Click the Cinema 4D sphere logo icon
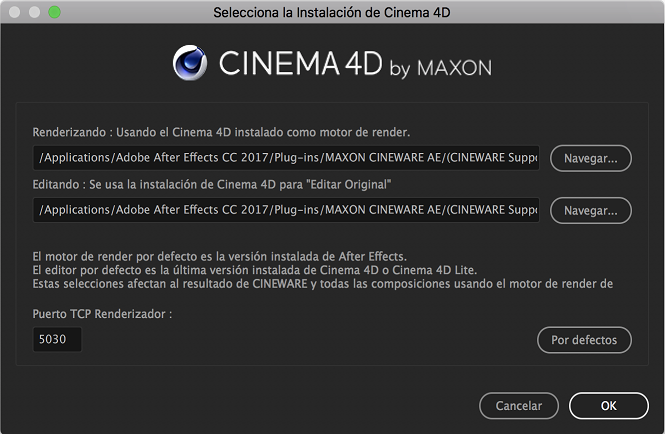The image size is (665, 434). [x=189, y=62]
